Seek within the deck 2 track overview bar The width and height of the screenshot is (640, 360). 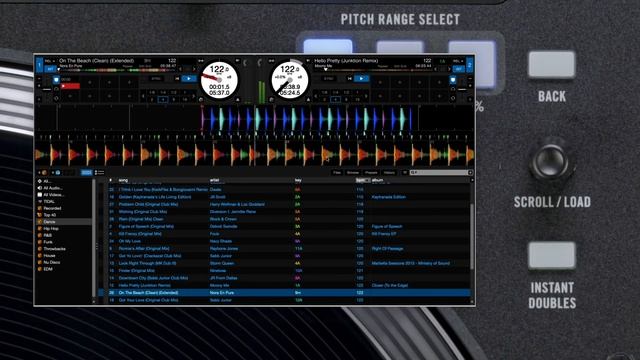click(372, 71)
